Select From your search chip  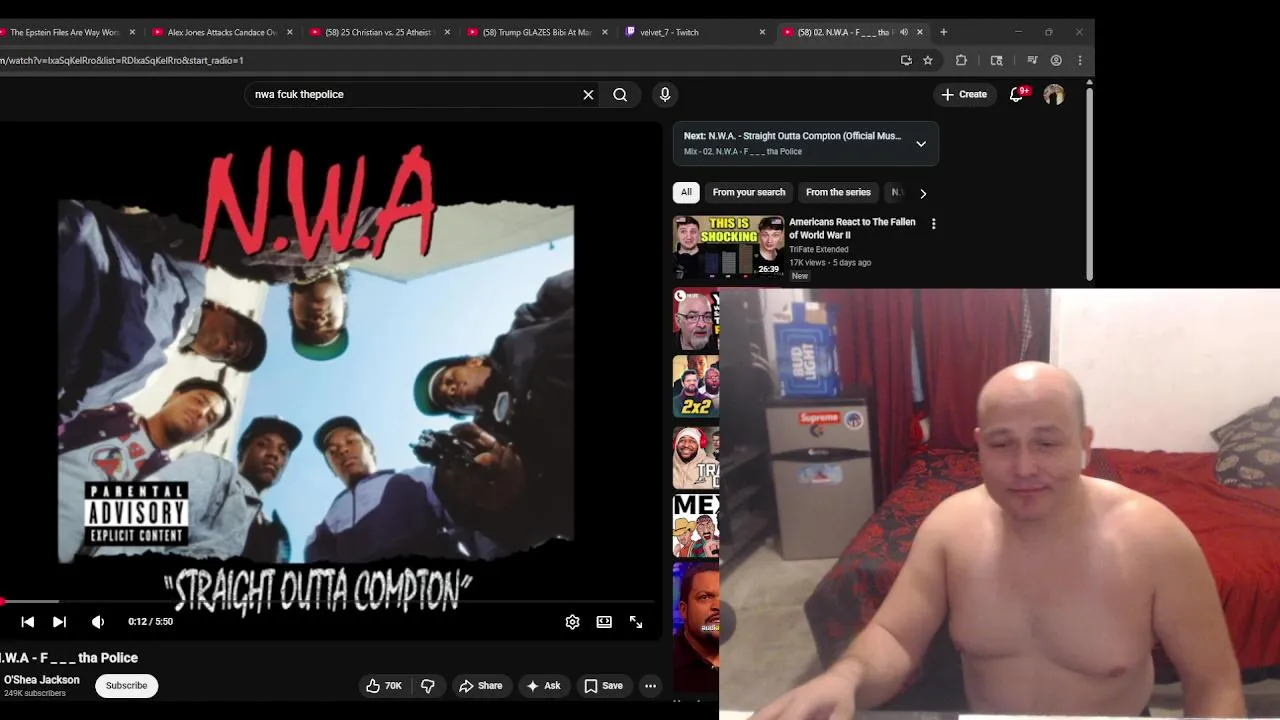749,193
